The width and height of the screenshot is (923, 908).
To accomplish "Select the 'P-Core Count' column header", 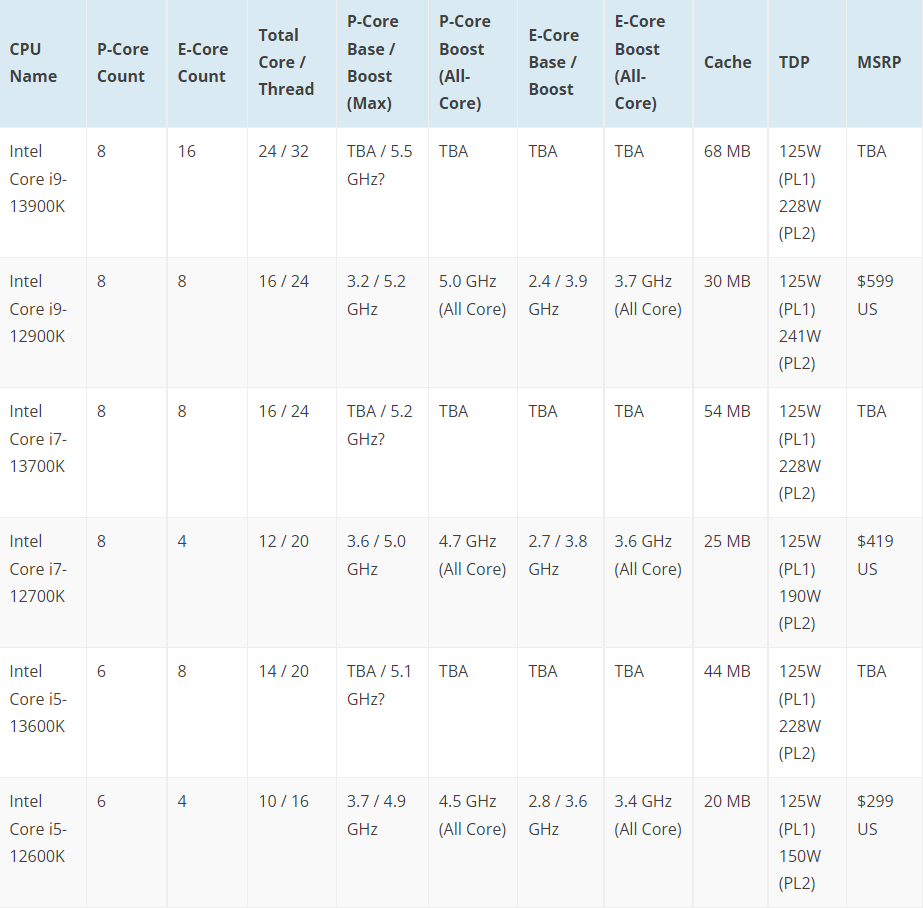I will click(122, 62).
